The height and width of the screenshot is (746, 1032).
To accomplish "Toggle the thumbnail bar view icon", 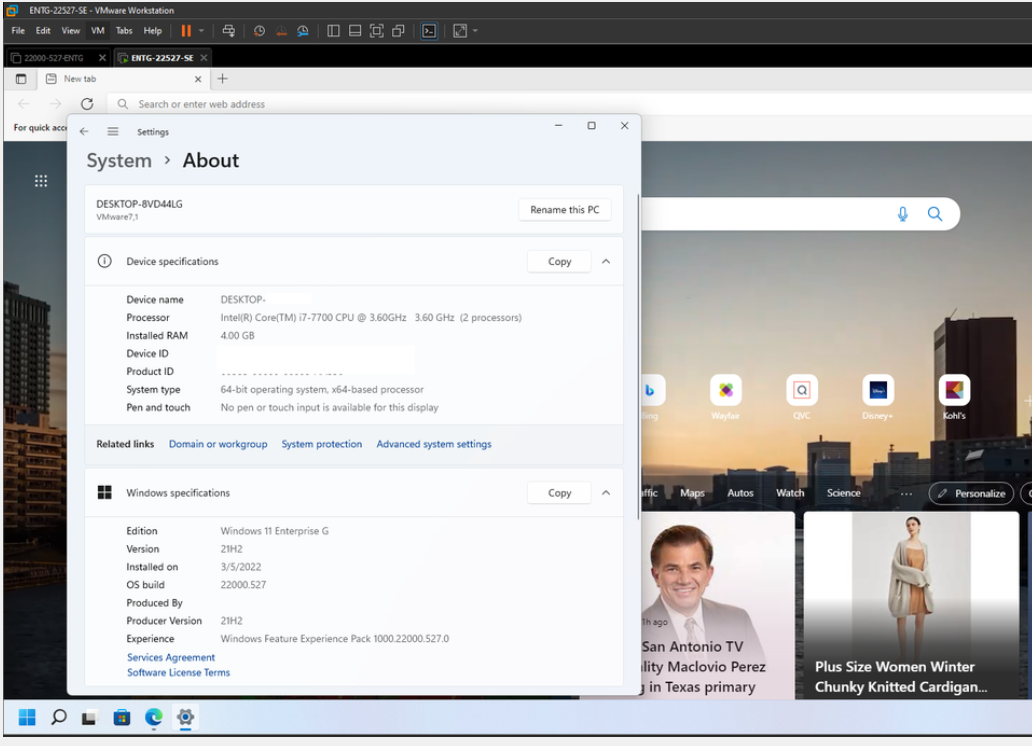I will (x=355, y=31).
